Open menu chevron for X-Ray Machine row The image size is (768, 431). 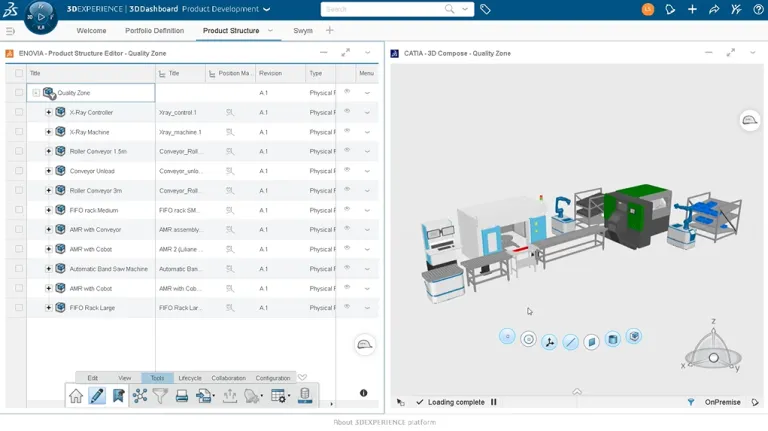367,132
